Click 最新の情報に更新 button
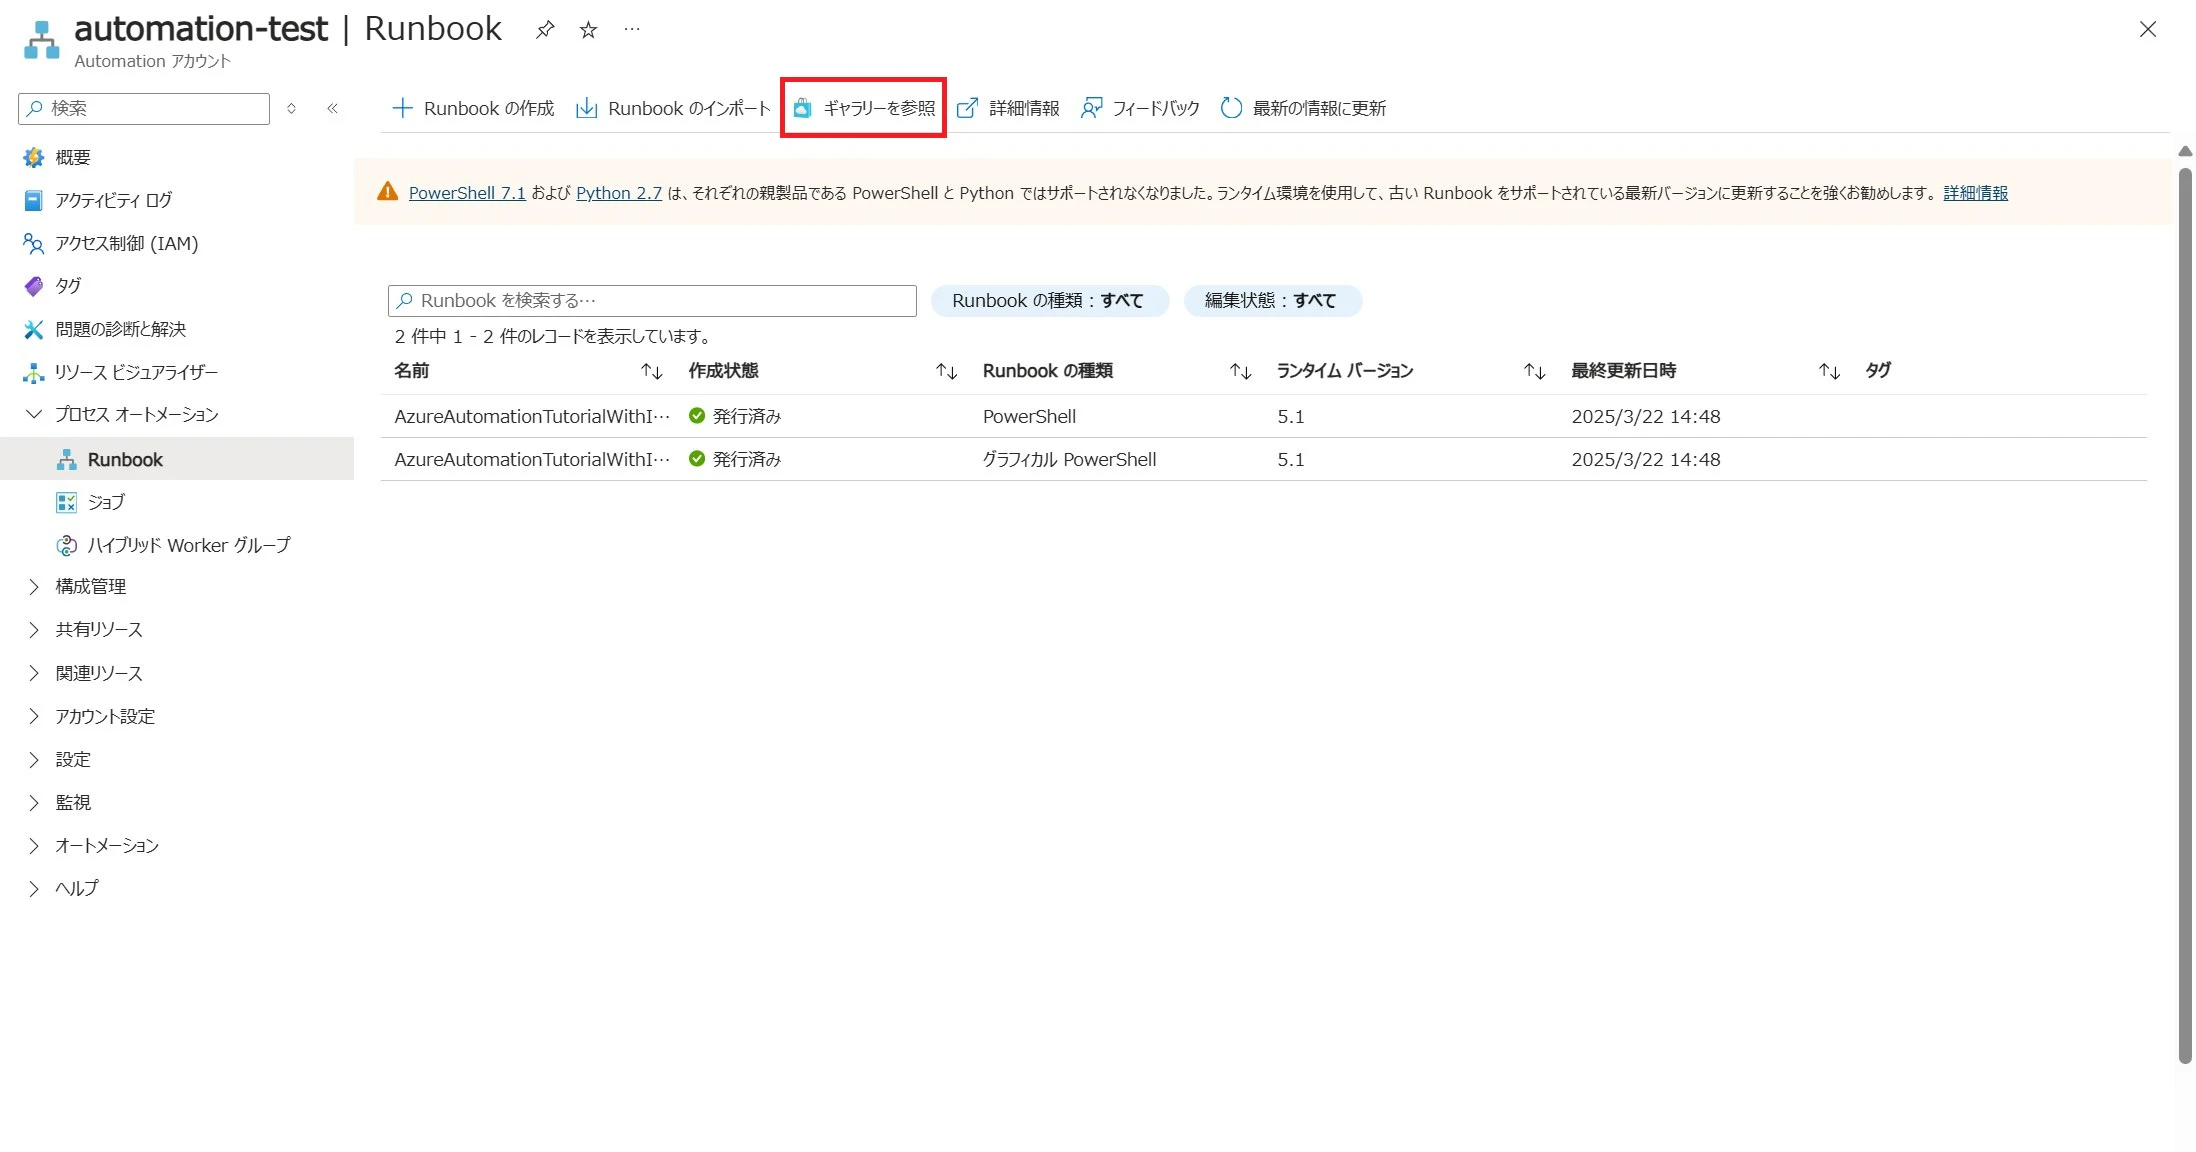 click(x=1304, y=108)
